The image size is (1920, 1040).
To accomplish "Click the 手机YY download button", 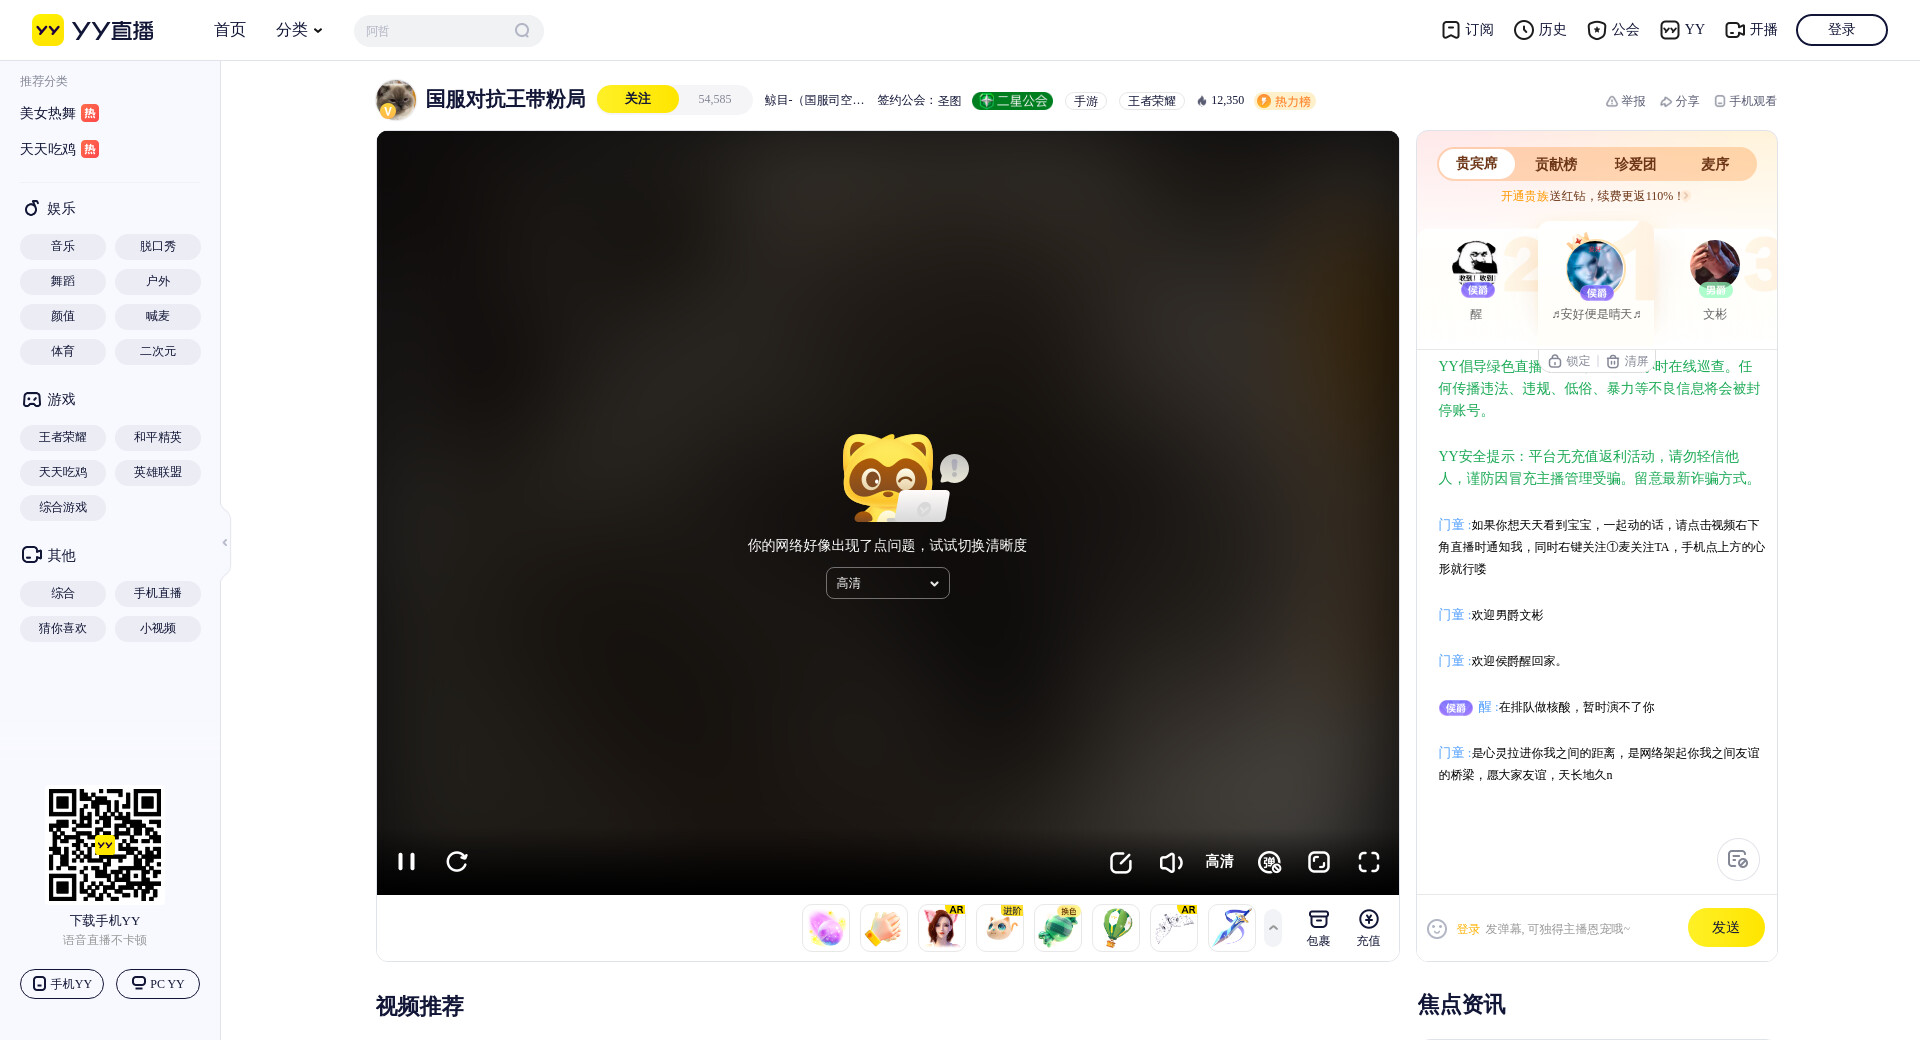I will click(x=62, y=984).
